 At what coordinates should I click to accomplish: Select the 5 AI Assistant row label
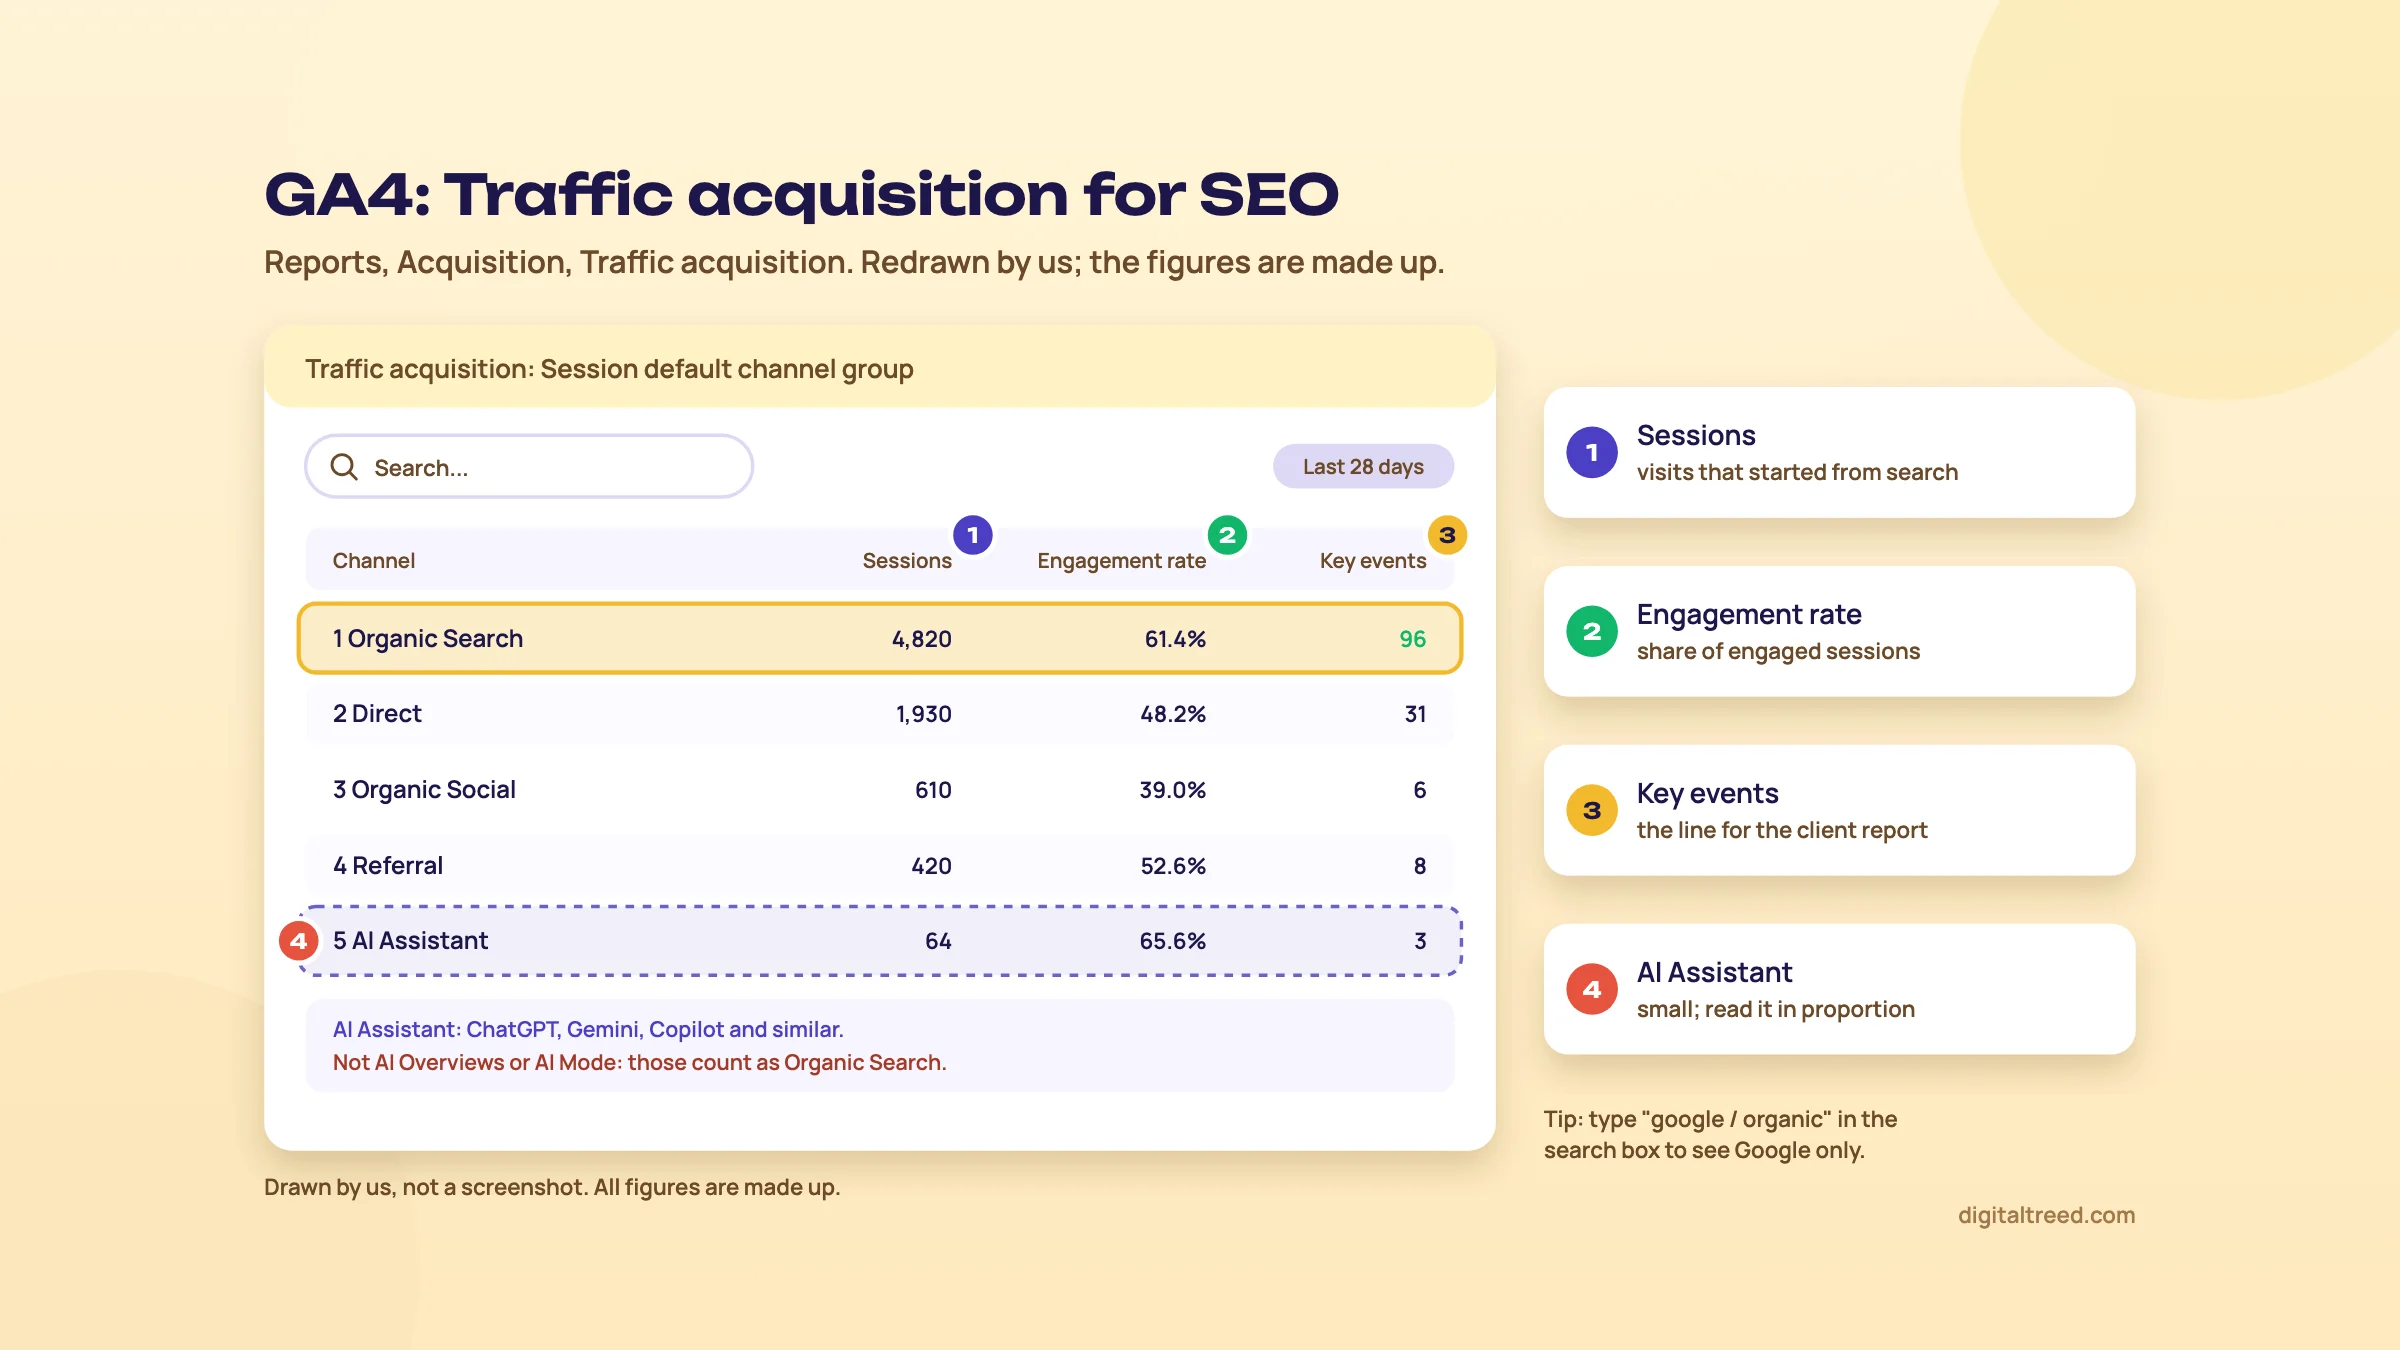click(x=410, y=941)
